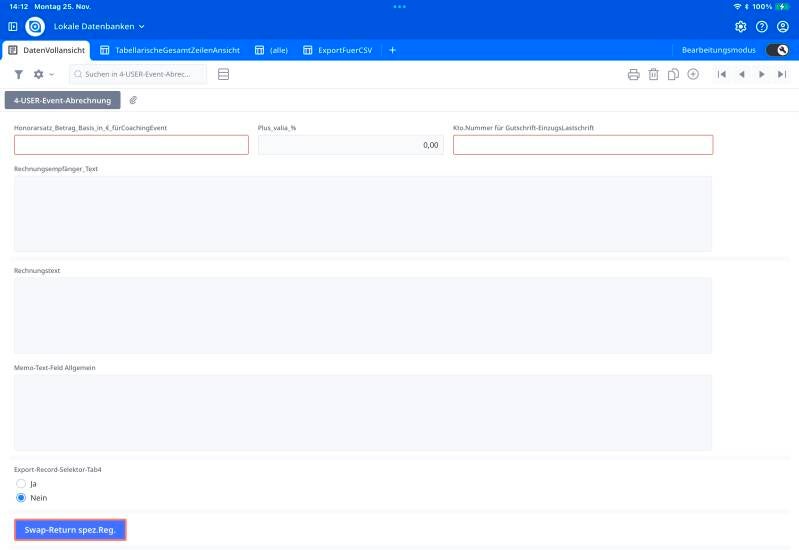Open the gear settings dropdown in toolbar
This screenshot has height=550, width=799.
coord(43,74)
